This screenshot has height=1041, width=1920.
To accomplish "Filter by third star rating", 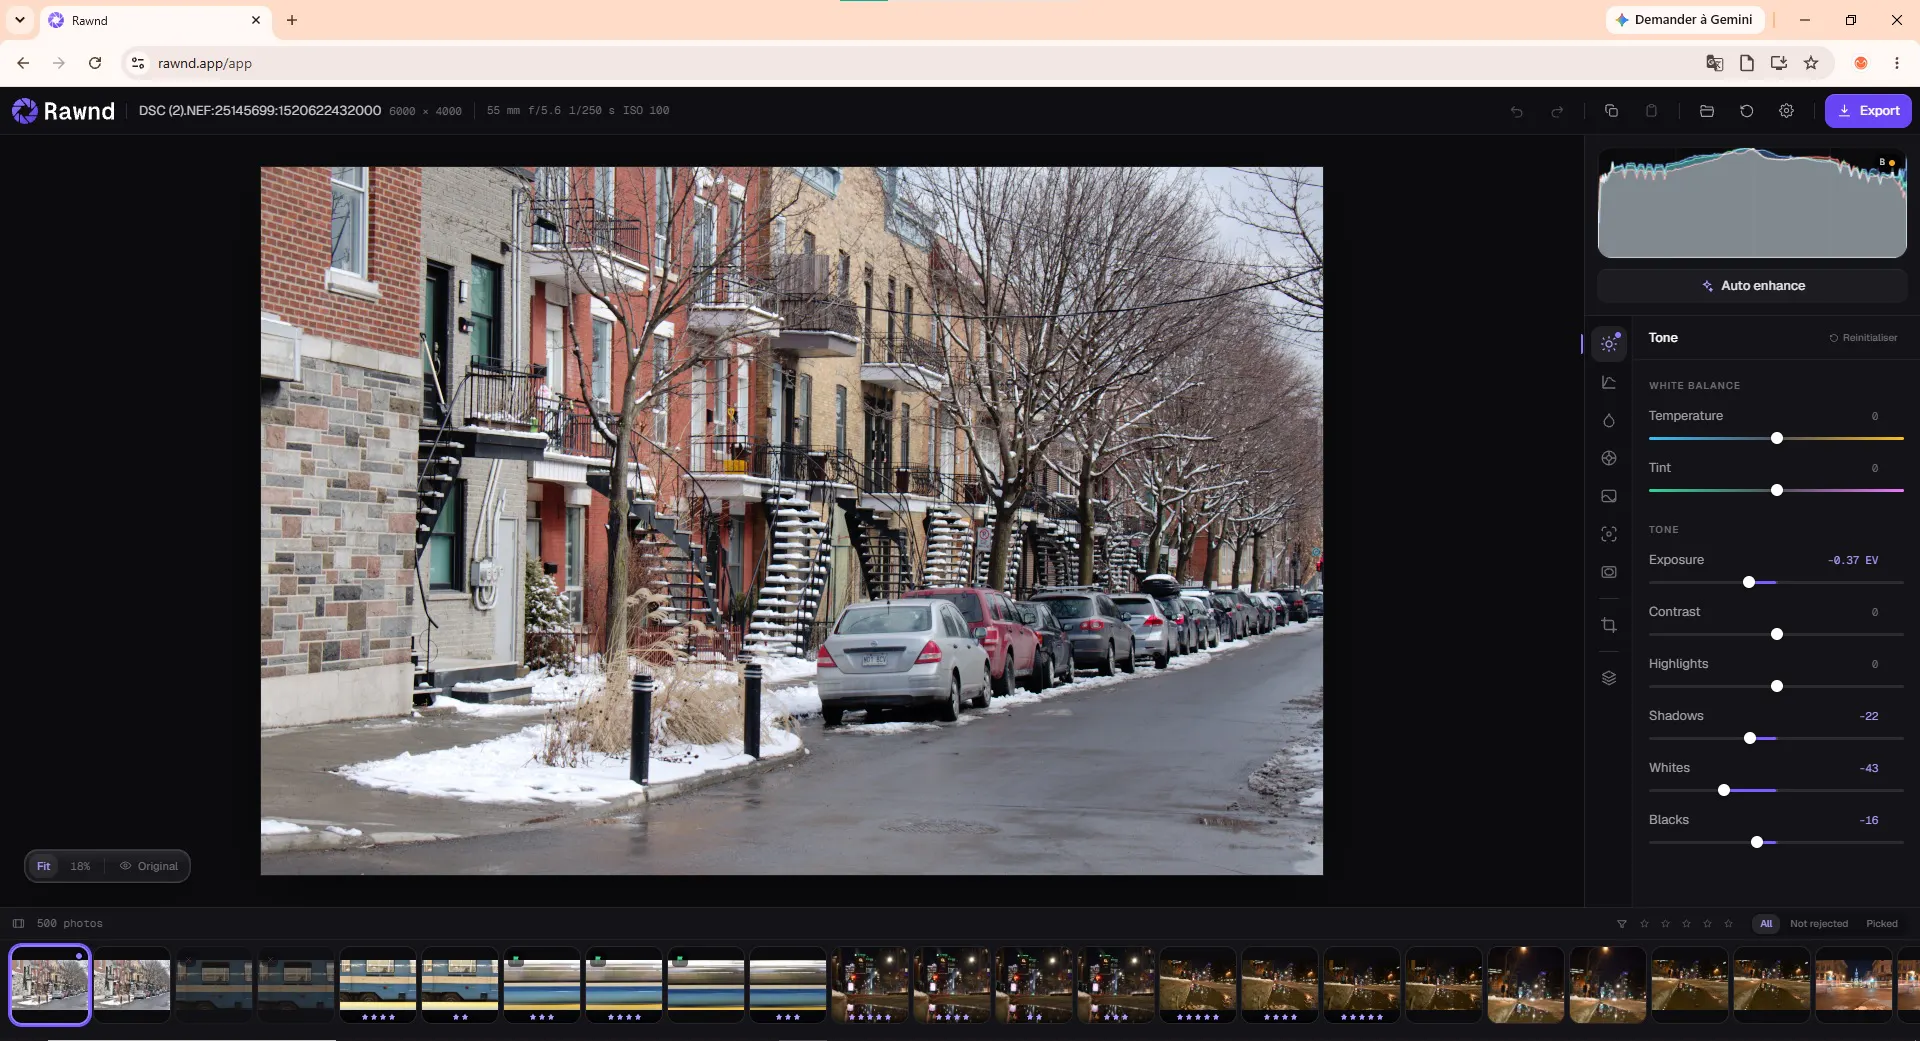I will (x=1686, y=924).
